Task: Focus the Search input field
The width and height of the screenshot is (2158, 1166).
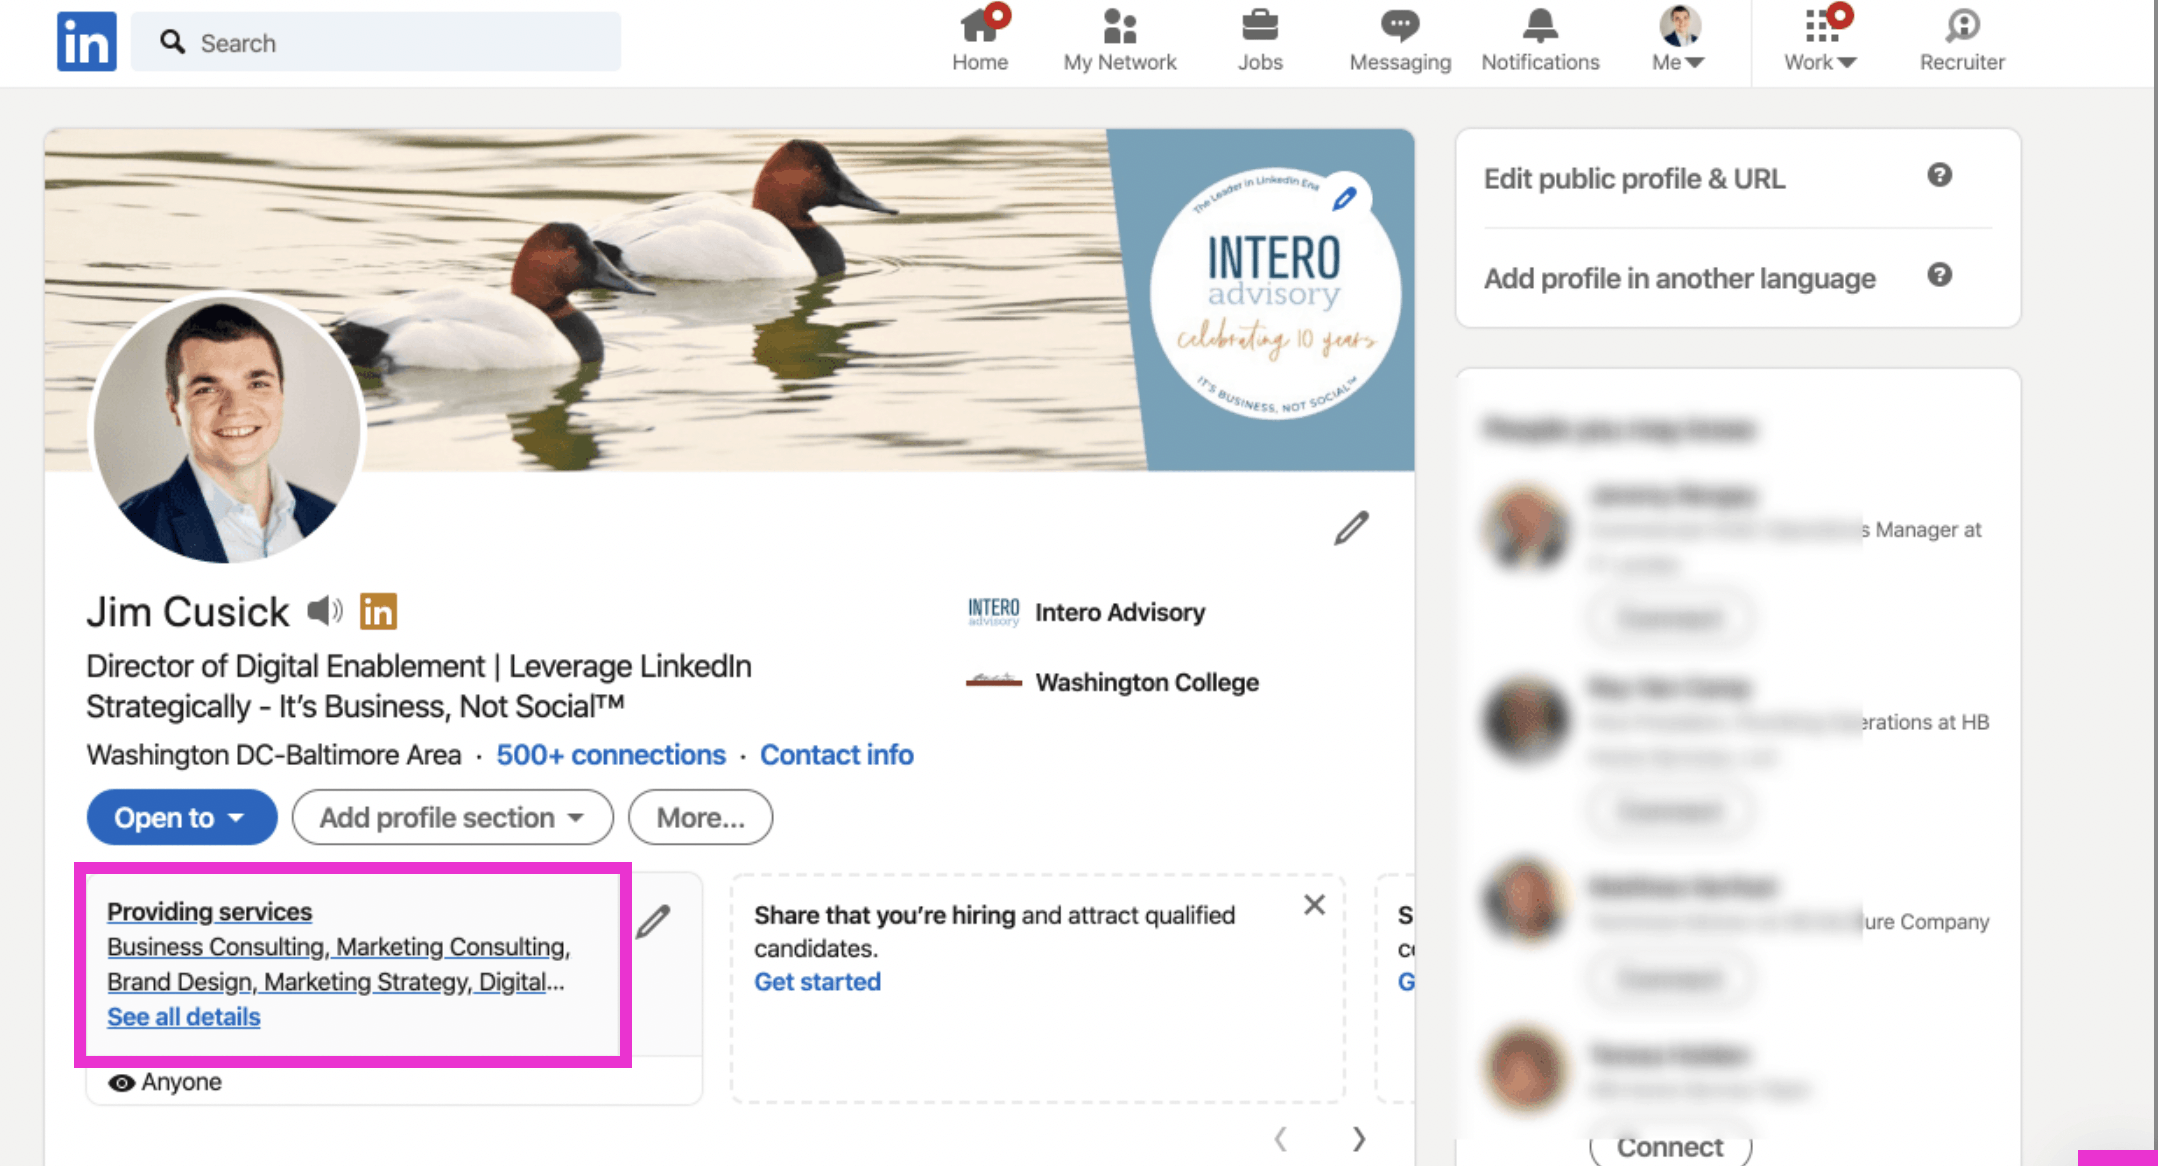Action: 376,42
